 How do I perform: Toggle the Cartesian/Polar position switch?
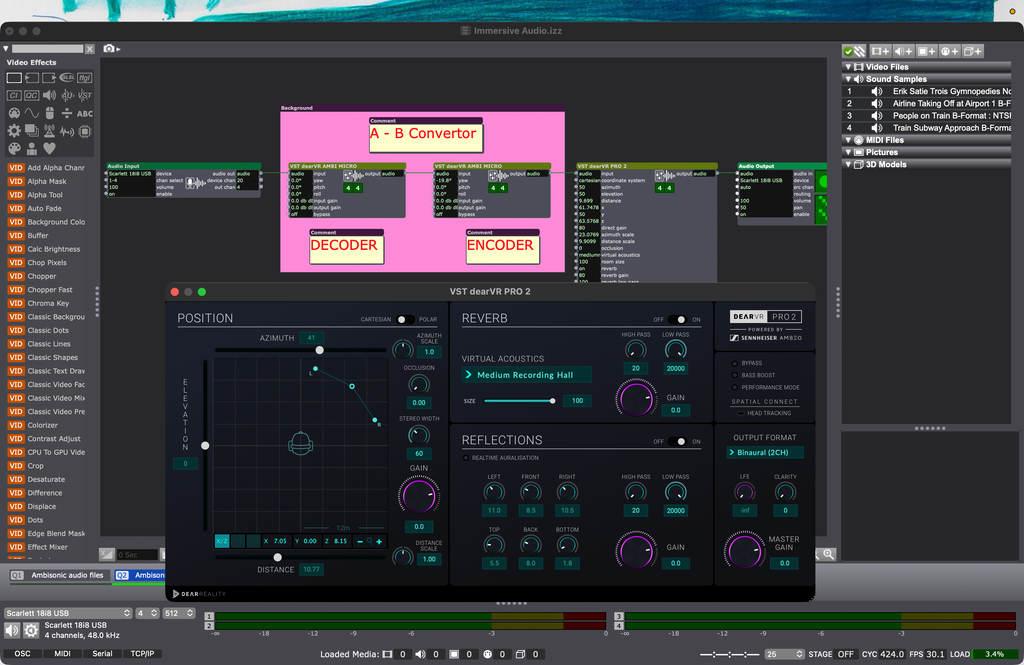point(405,319)
